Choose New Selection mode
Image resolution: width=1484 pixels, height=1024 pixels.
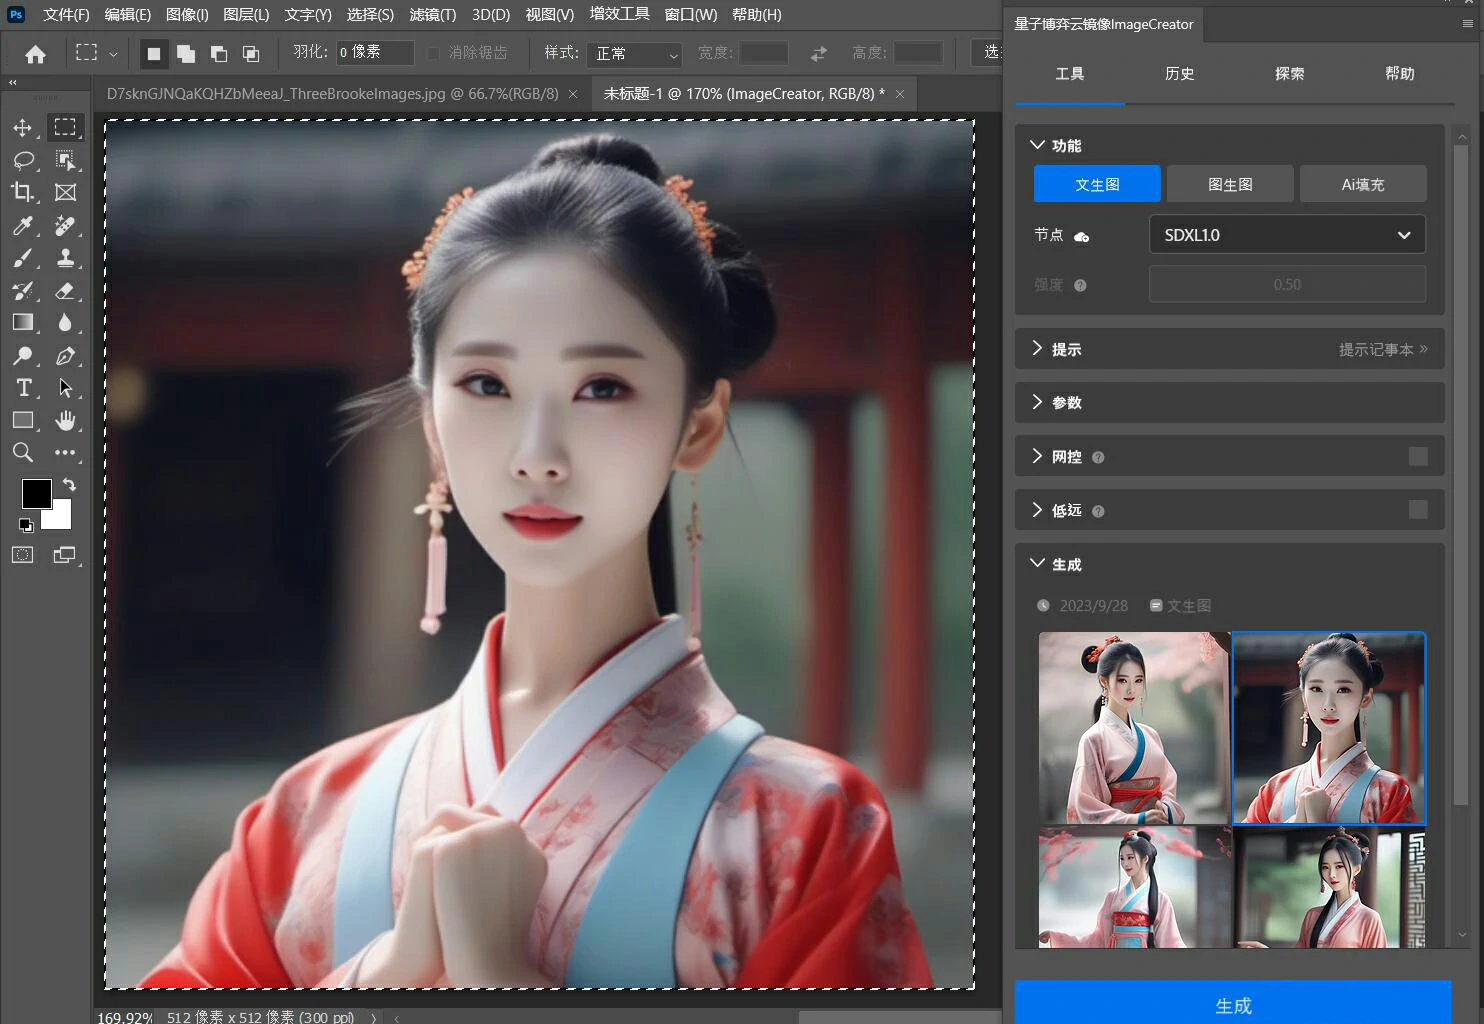[x=153, y=53]
